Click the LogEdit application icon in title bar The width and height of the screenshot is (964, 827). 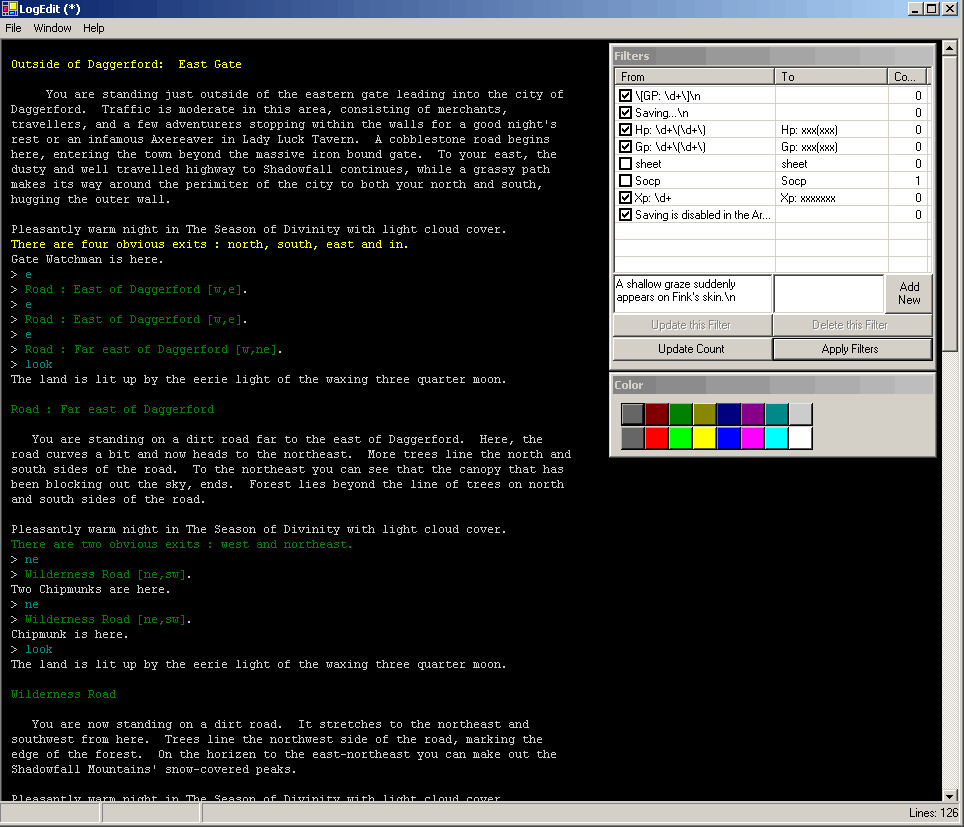pyautogui.click(x=9, y=9)
